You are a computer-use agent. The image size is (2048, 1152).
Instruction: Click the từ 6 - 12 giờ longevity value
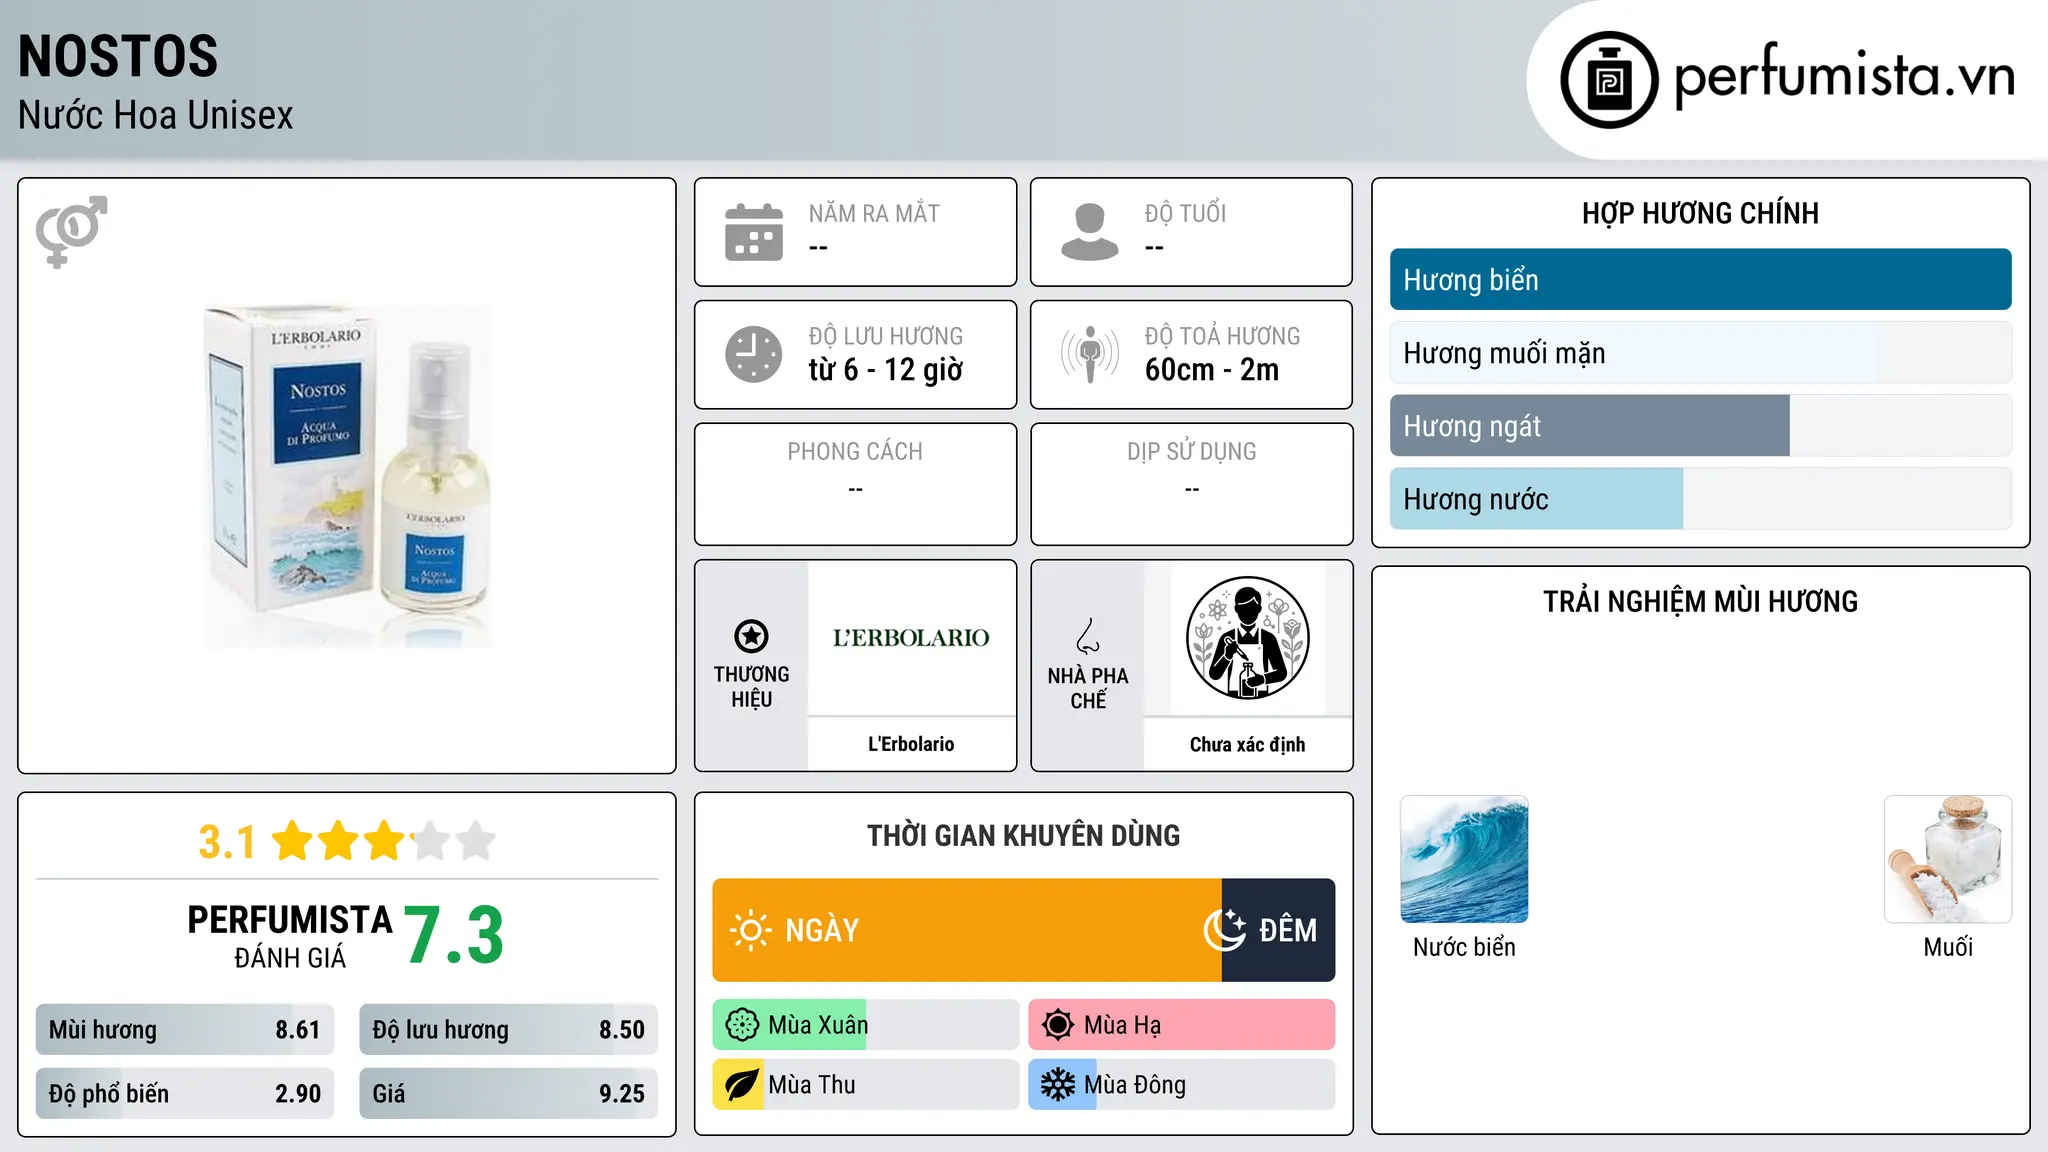pos(886,370)
